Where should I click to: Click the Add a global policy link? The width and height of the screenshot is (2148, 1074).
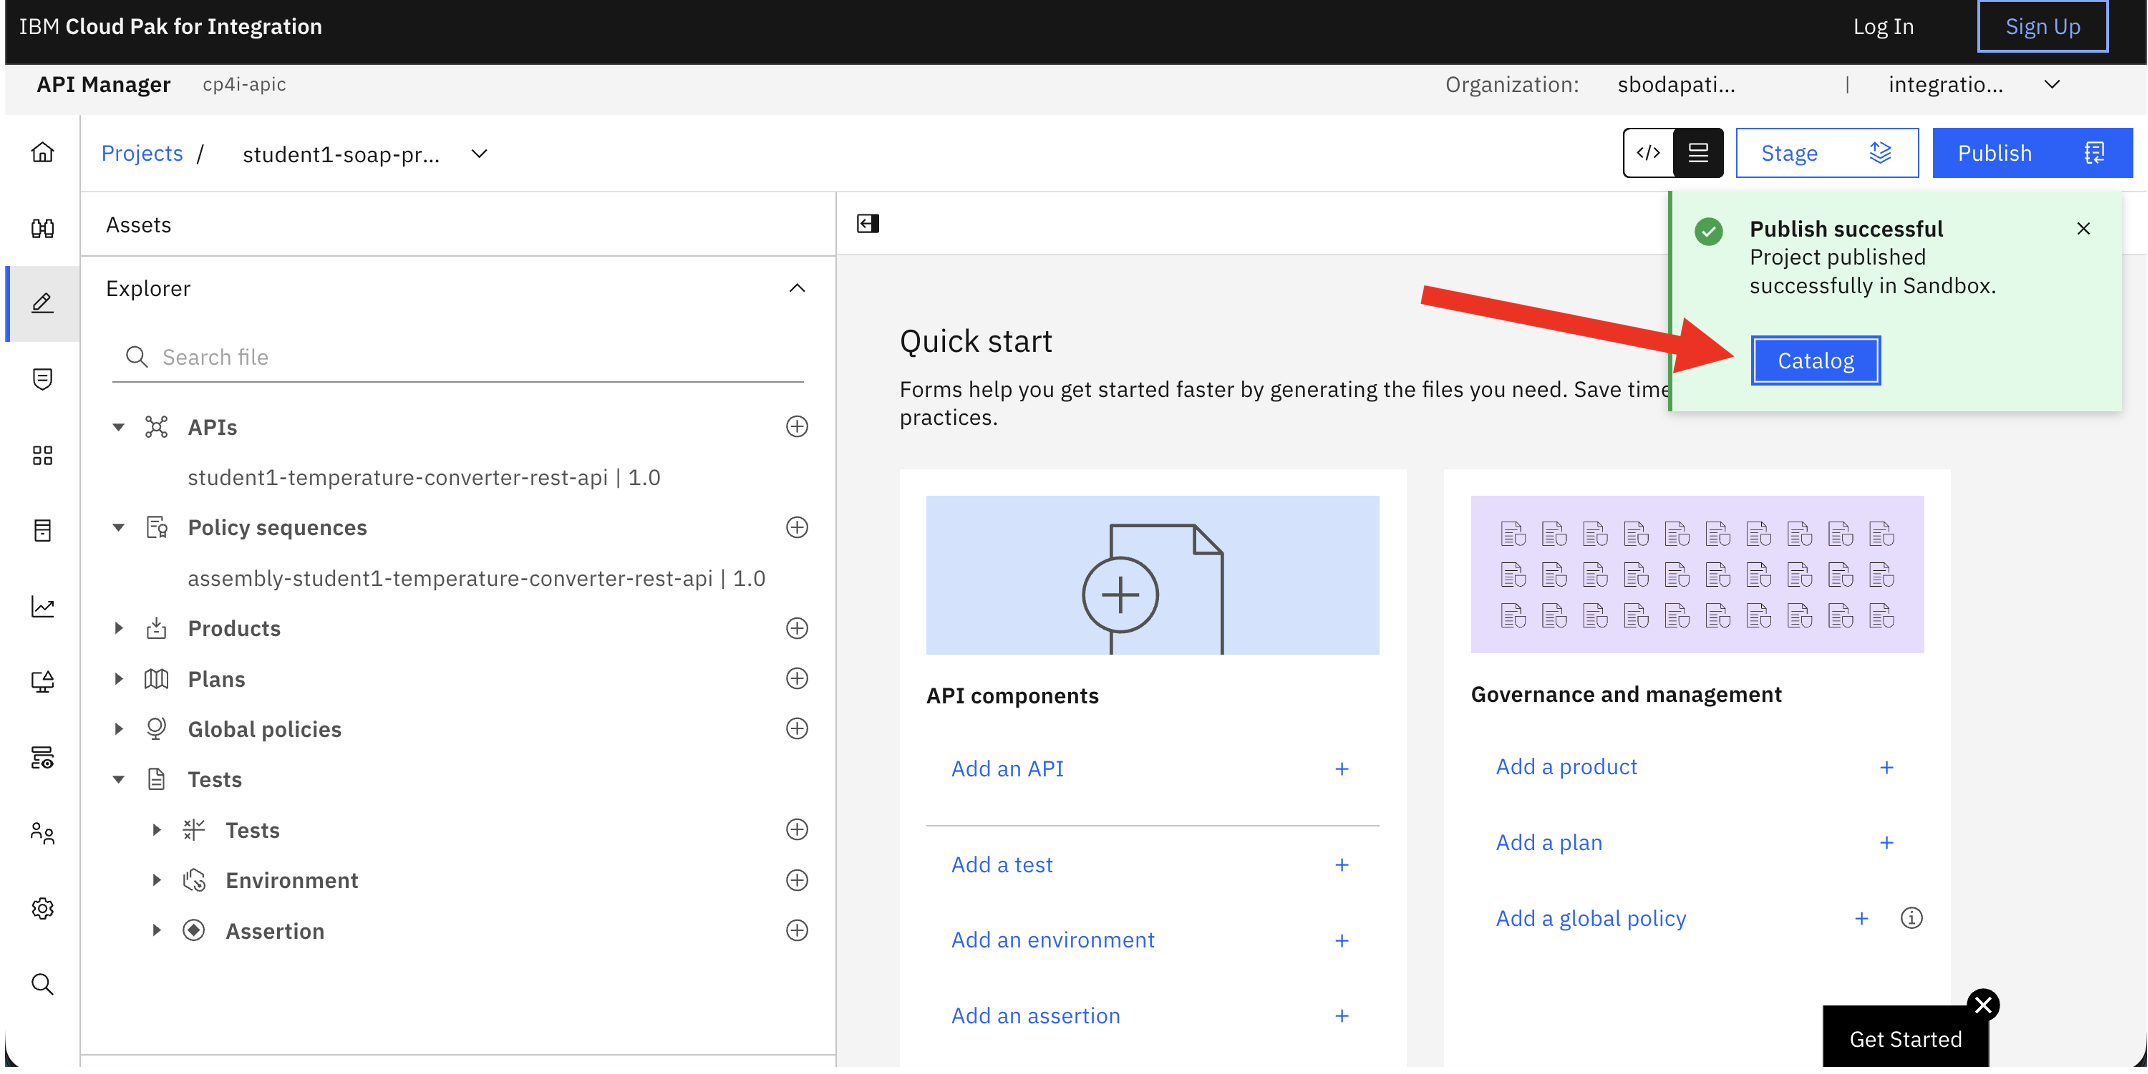[x=1591, y=919]
